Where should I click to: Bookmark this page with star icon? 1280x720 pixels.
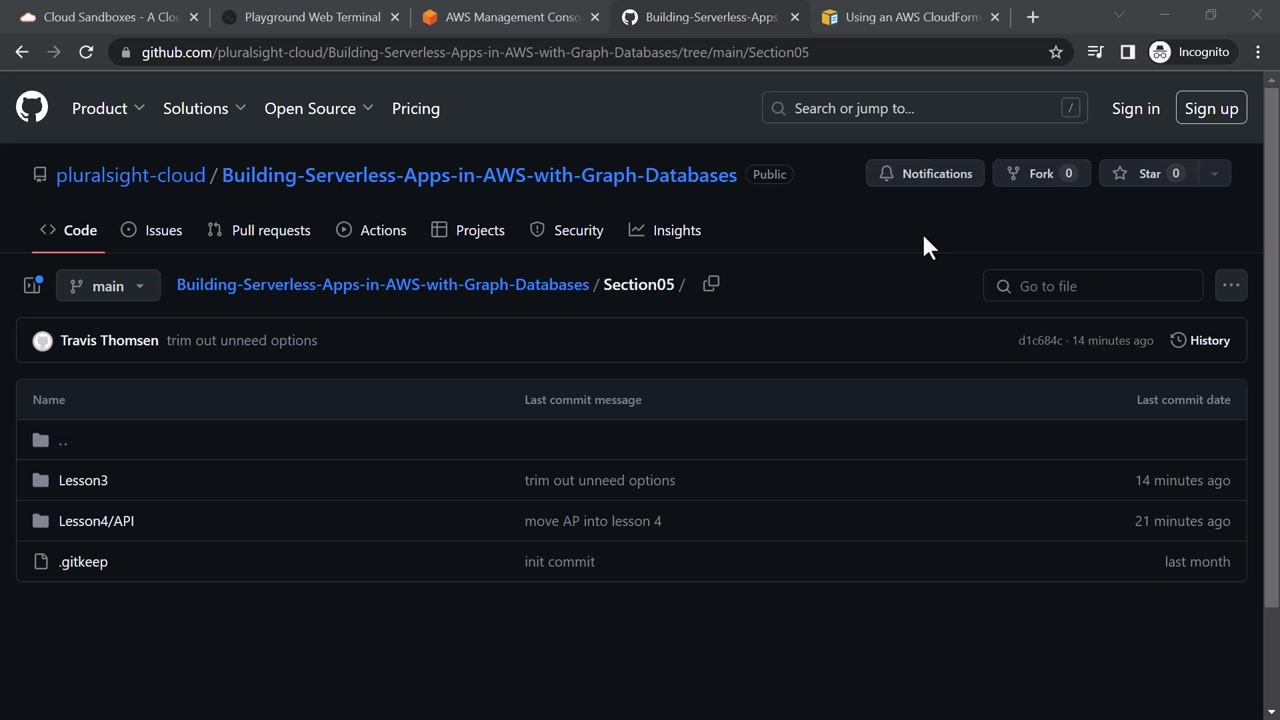(1055, 52)
